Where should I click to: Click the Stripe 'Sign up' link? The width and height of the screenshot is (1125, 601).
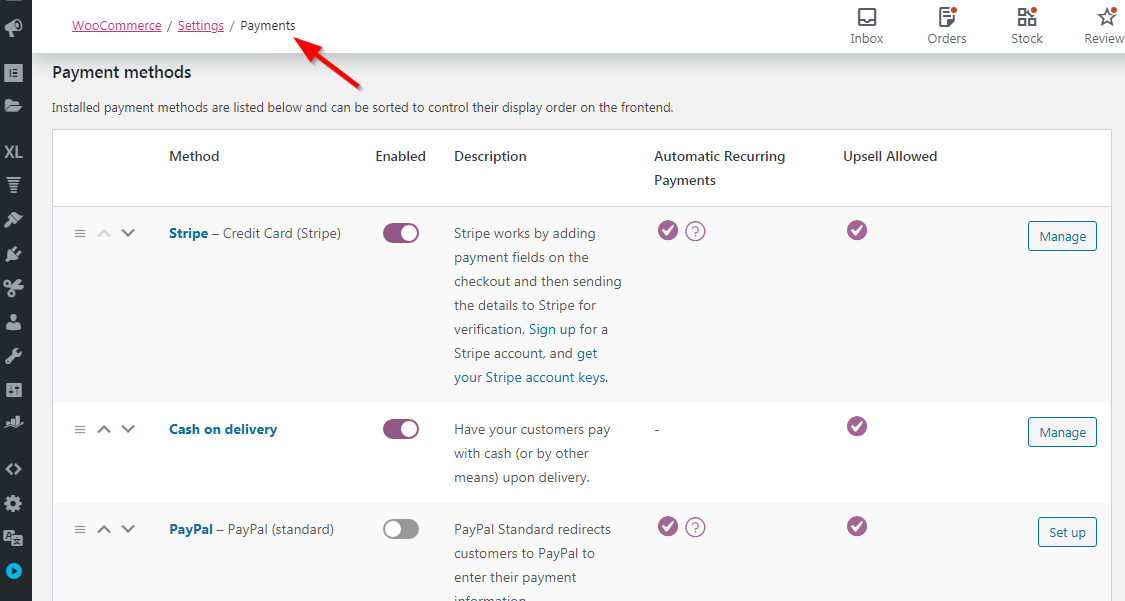[x=552, y=329]
